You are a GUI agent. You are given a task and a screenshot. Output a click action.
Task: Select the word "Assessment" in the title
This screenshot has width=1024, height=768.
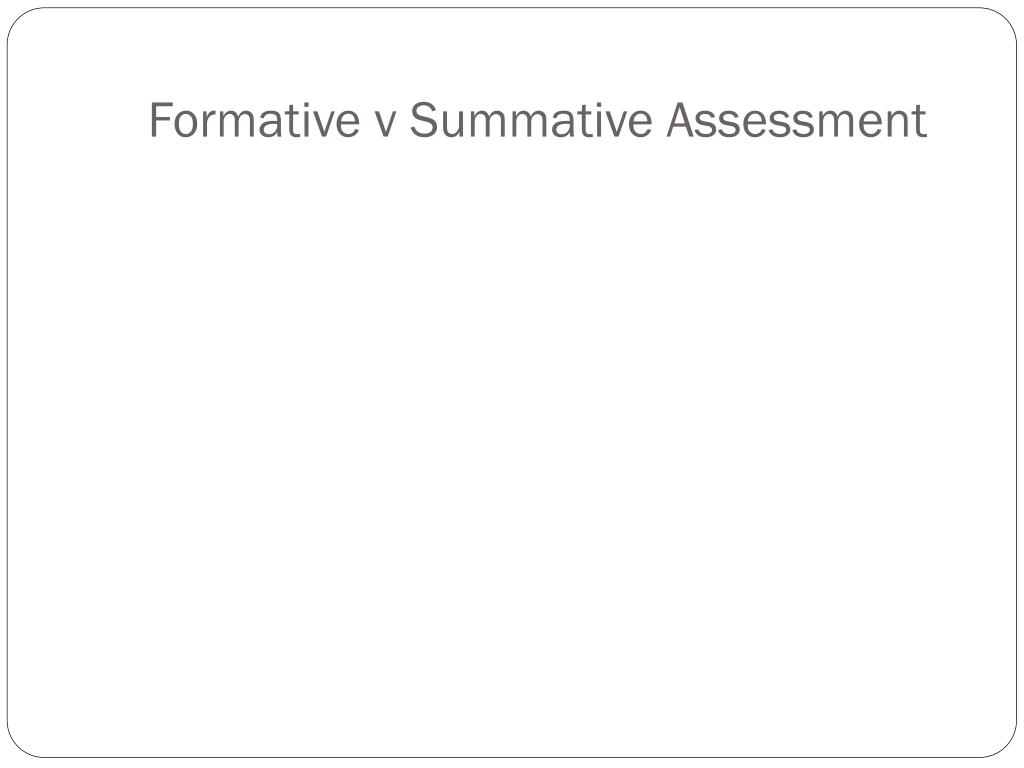coord(797,120)
